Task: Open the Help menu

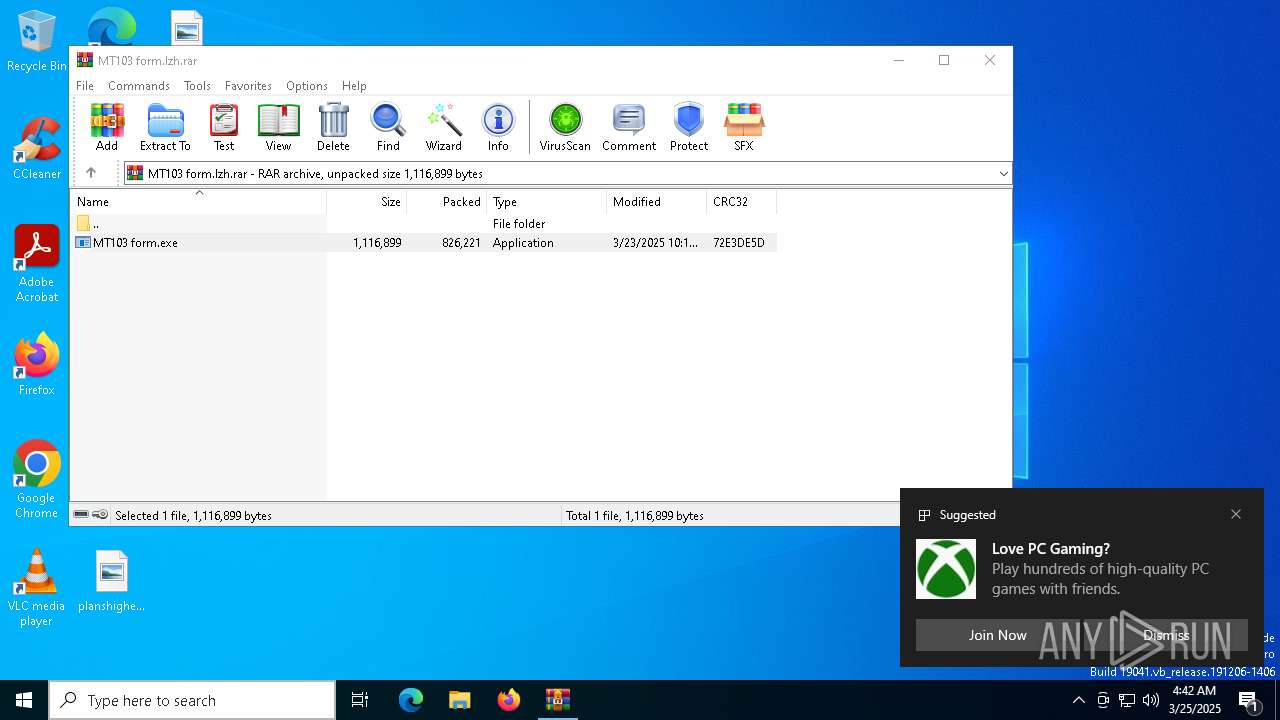Action: [x=354, y=86]
